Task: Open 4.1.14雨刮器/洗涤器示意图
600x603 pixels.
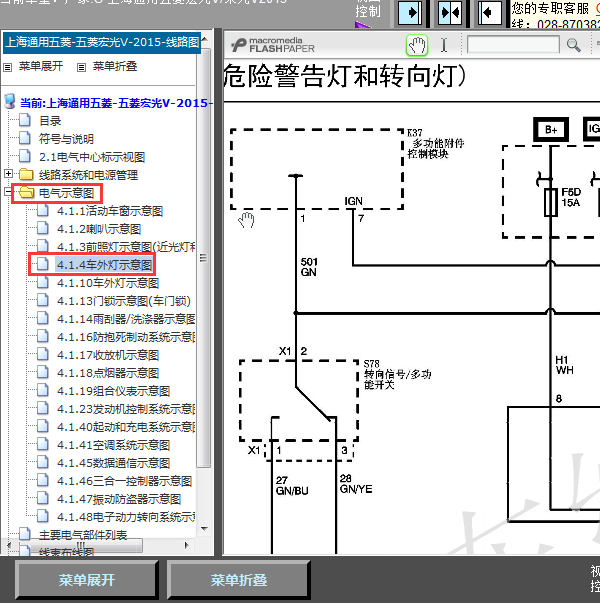Action: [x=126, y=319]
